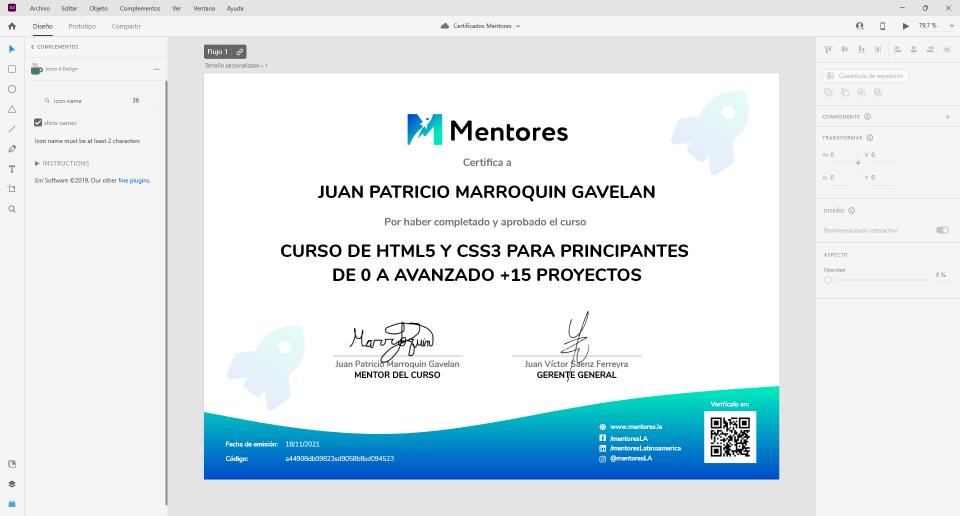Image resolution: width=960 pixels, height=516 pixels.
Task: Click align top edges icon
Action: tap(828, 50)
